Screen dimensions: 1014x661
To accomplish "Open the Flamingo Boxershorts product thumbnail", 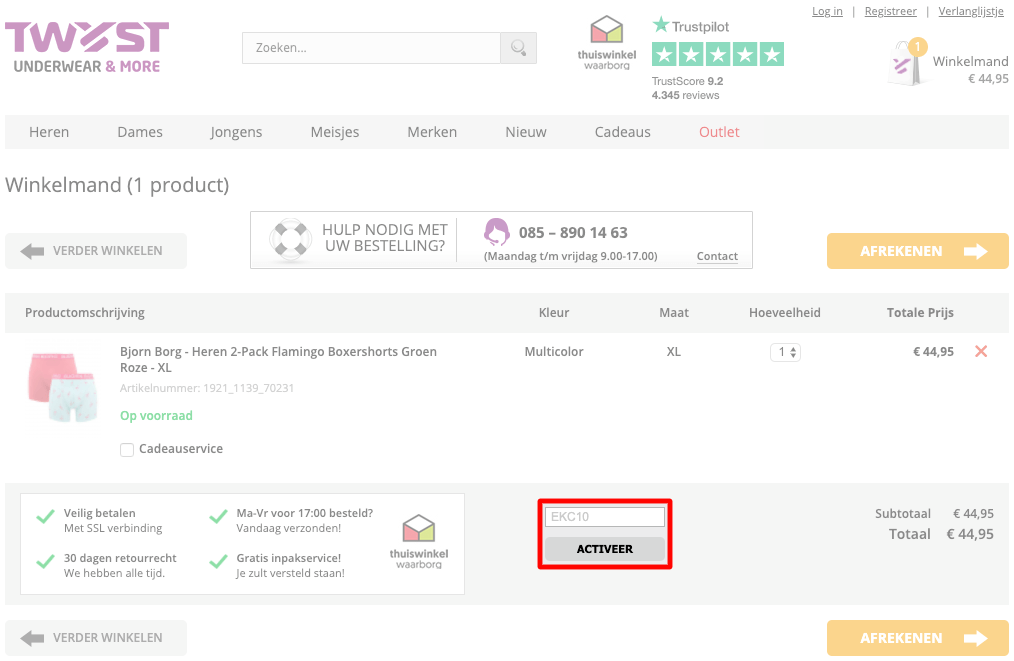I will coord(63,386).
